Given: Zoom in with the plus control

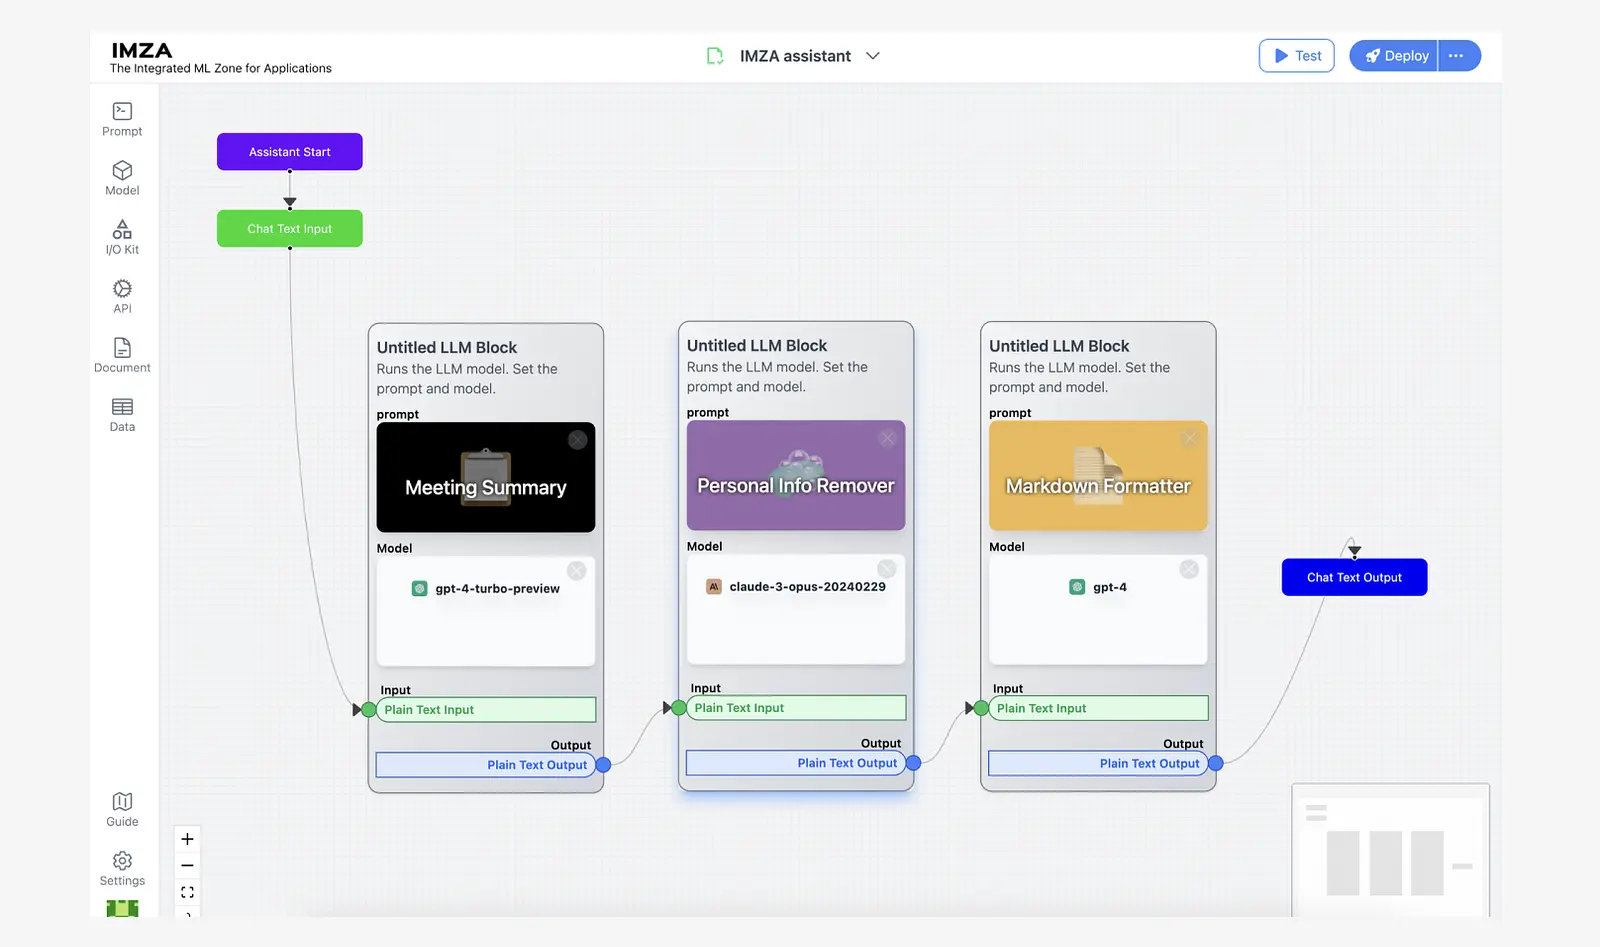Looking at the screenshot, I should (x=187, y=839).
